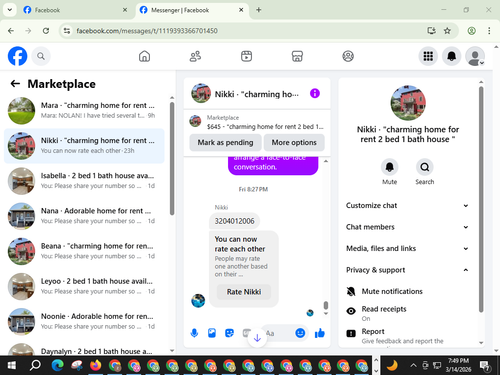Open Beana's charming home conversation
The image size is (500, 375).
(x=84, y=251)
